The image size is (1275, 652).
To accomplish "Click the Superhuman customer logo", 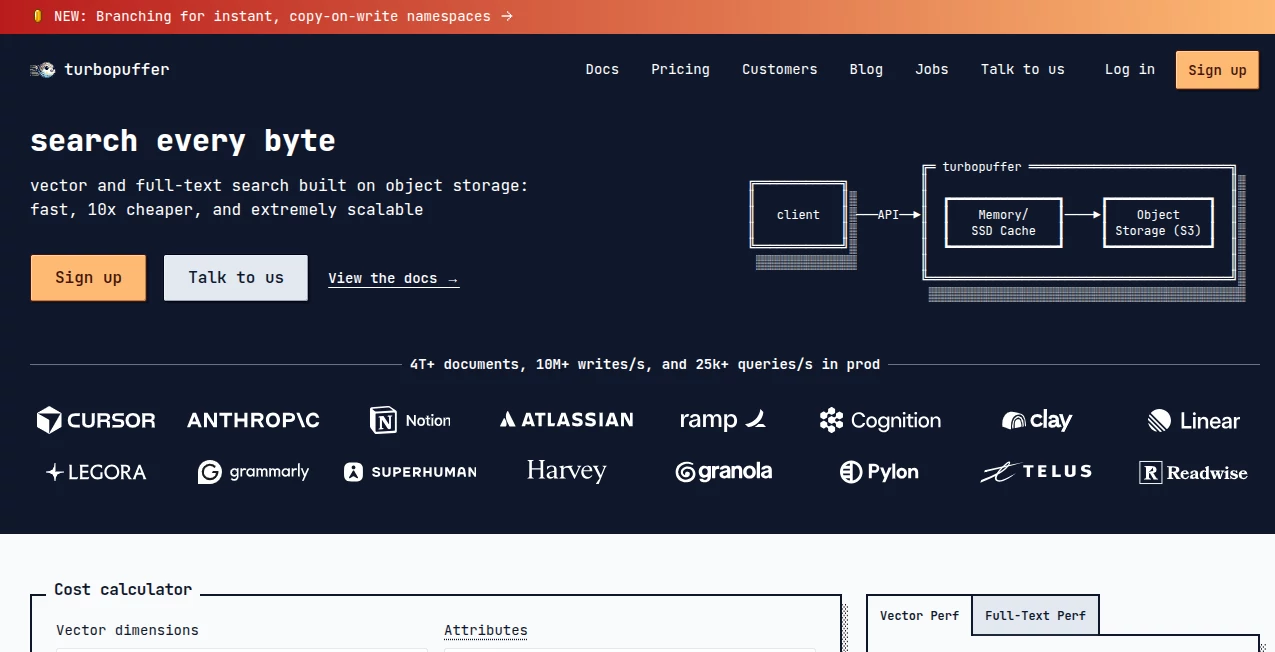I will tap(410, 472).
